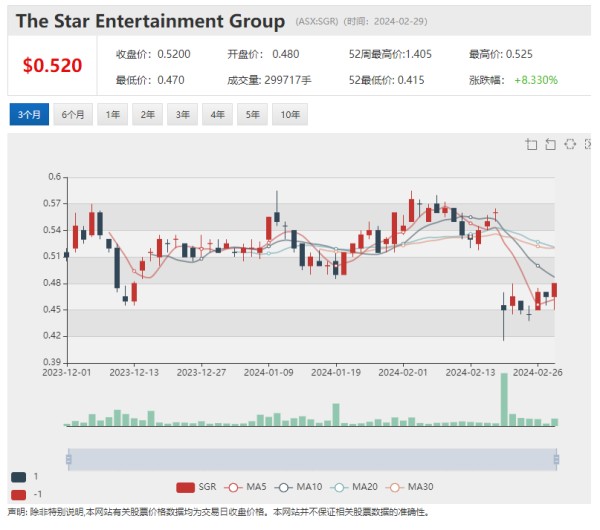Click the 2024-02-26 x-axis date label
Viewport: 600px width, 530px height.
[538, 372]
